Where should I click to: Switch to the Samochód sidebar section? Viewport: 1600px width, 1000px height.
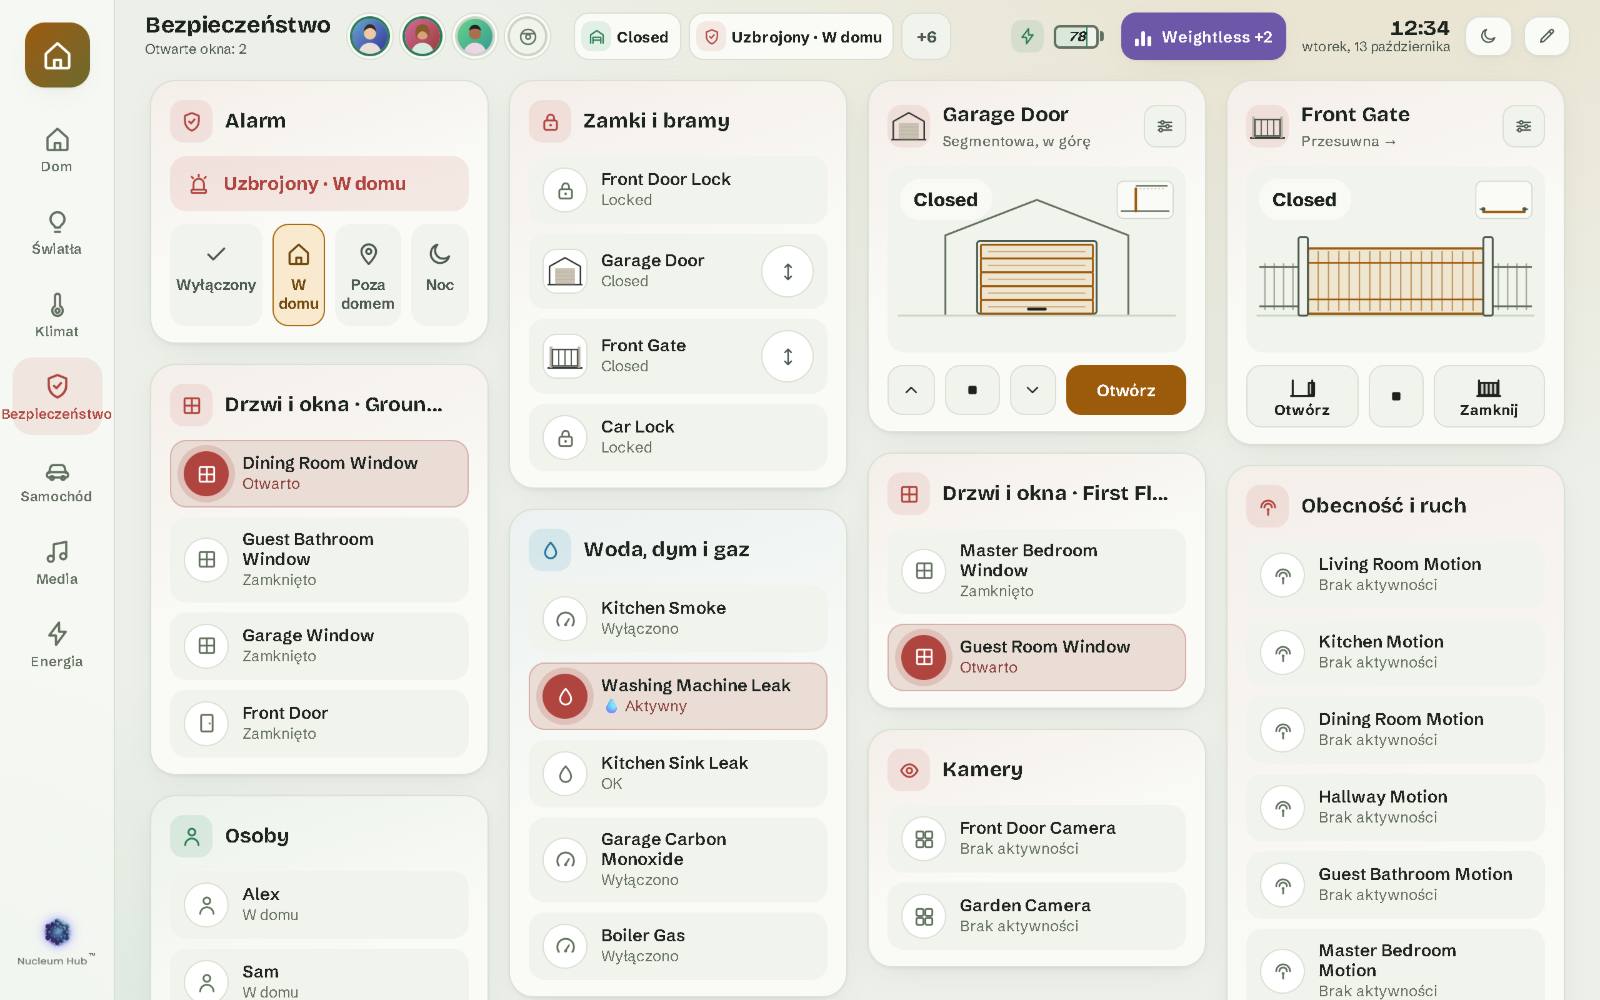[57, 481]
